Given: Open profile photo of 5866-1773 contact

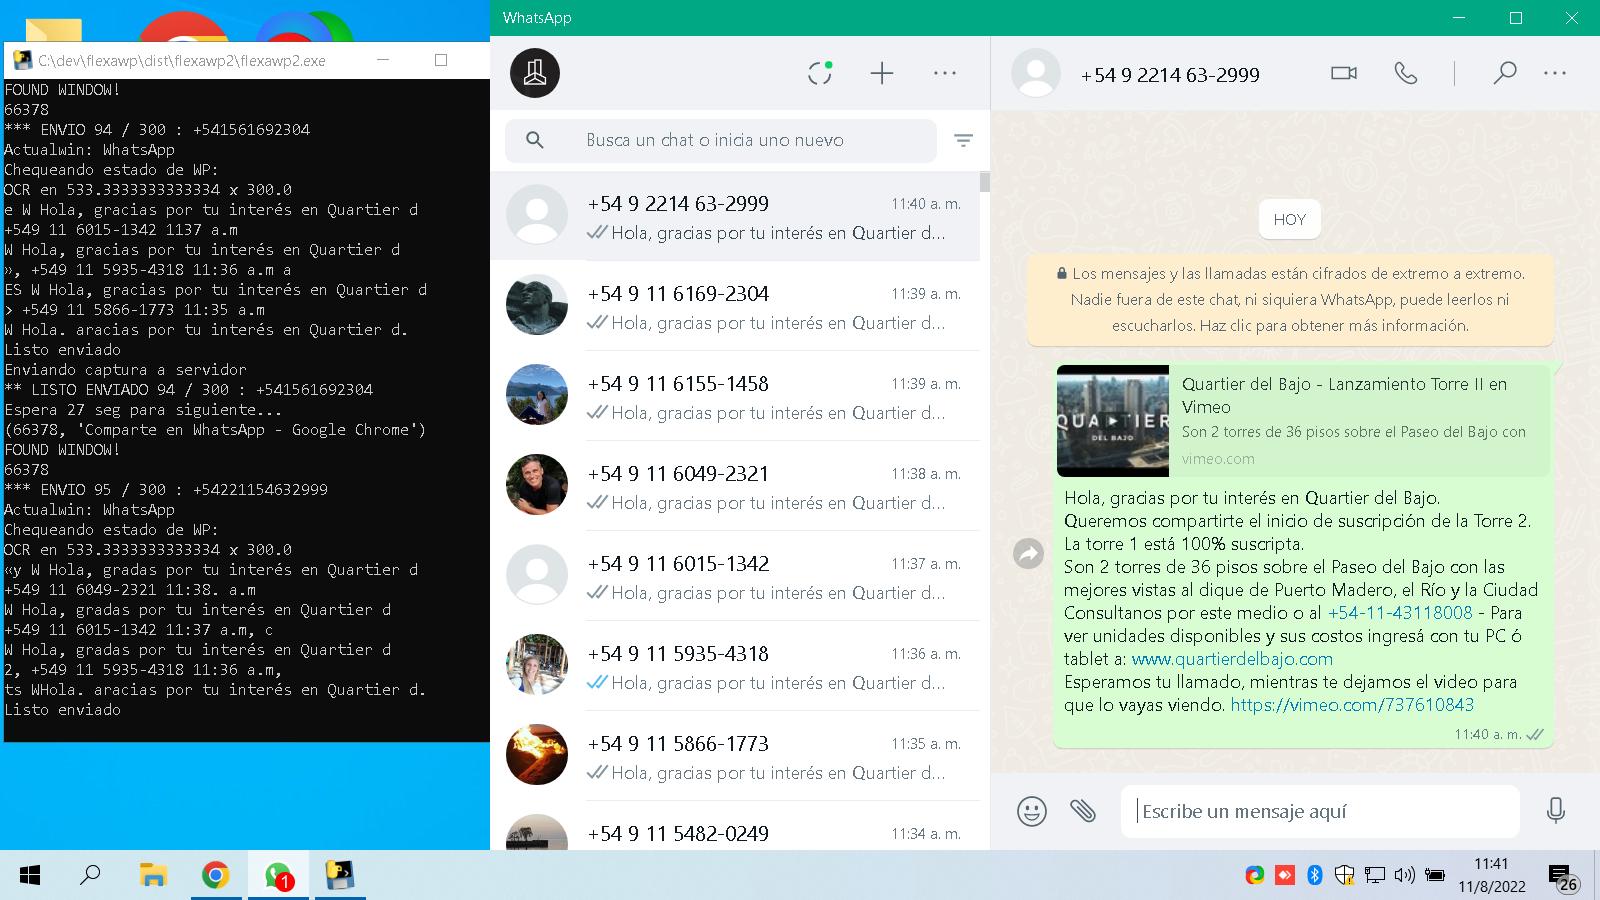Looking at the screenshot, I should [537, 755].
